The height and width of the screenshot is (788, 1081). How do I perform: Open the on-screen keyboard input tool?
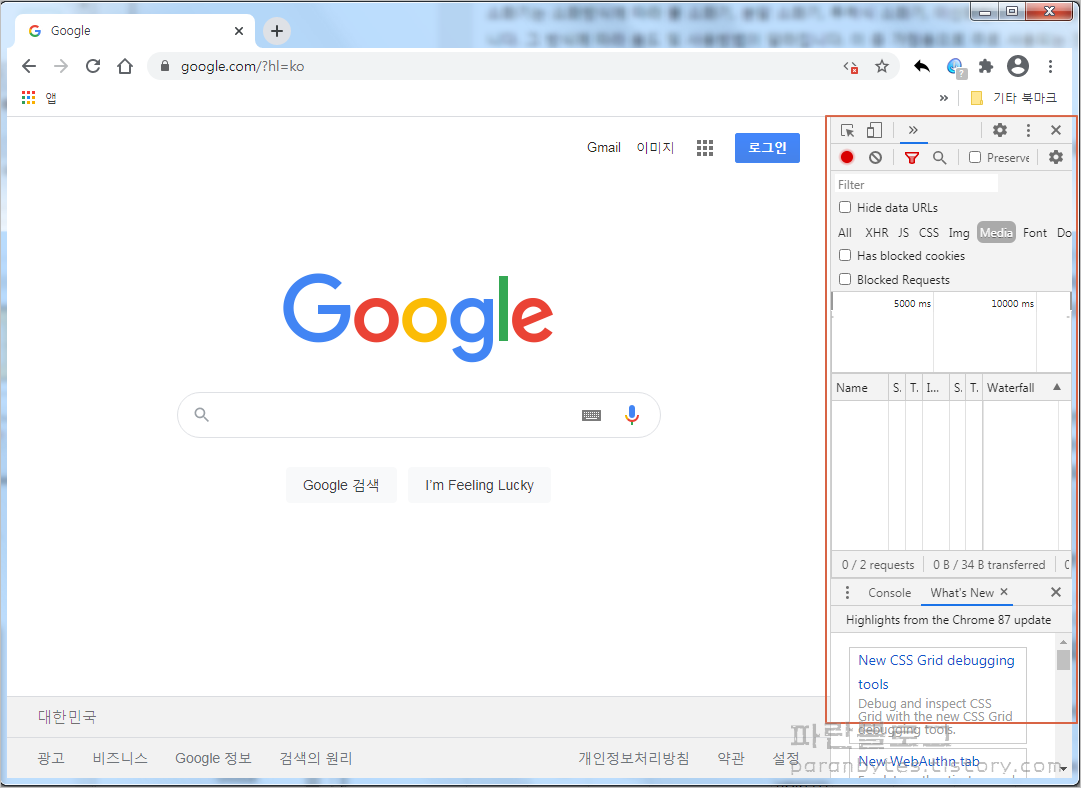pos(592,415)
